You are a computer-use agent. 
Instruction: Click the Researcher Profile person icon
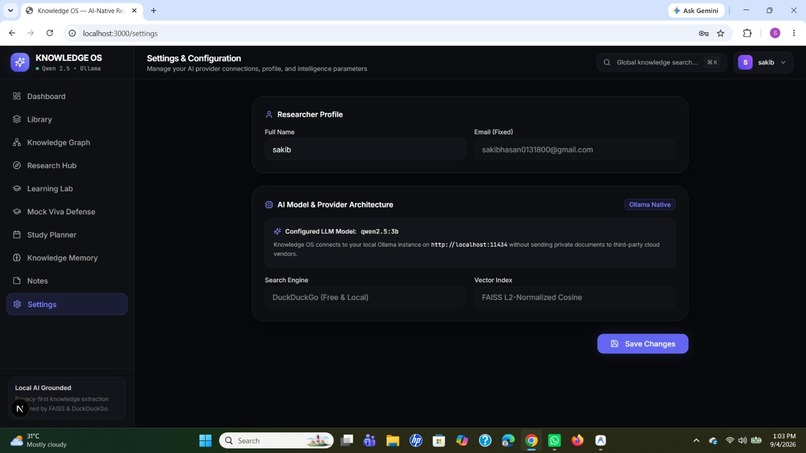coord(269,115)
